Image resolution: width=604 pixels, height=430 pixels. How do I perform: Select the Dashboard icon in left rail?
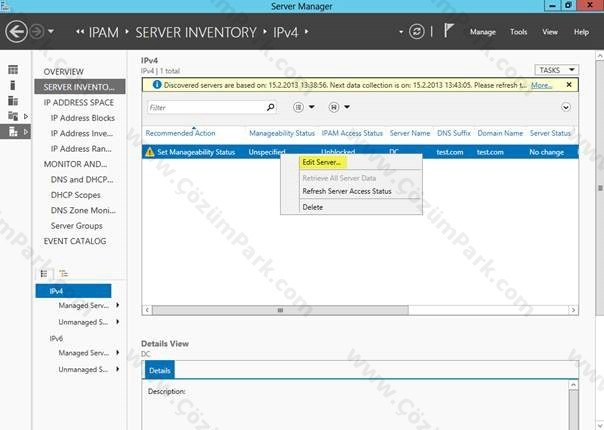click(x=13, y=69)
